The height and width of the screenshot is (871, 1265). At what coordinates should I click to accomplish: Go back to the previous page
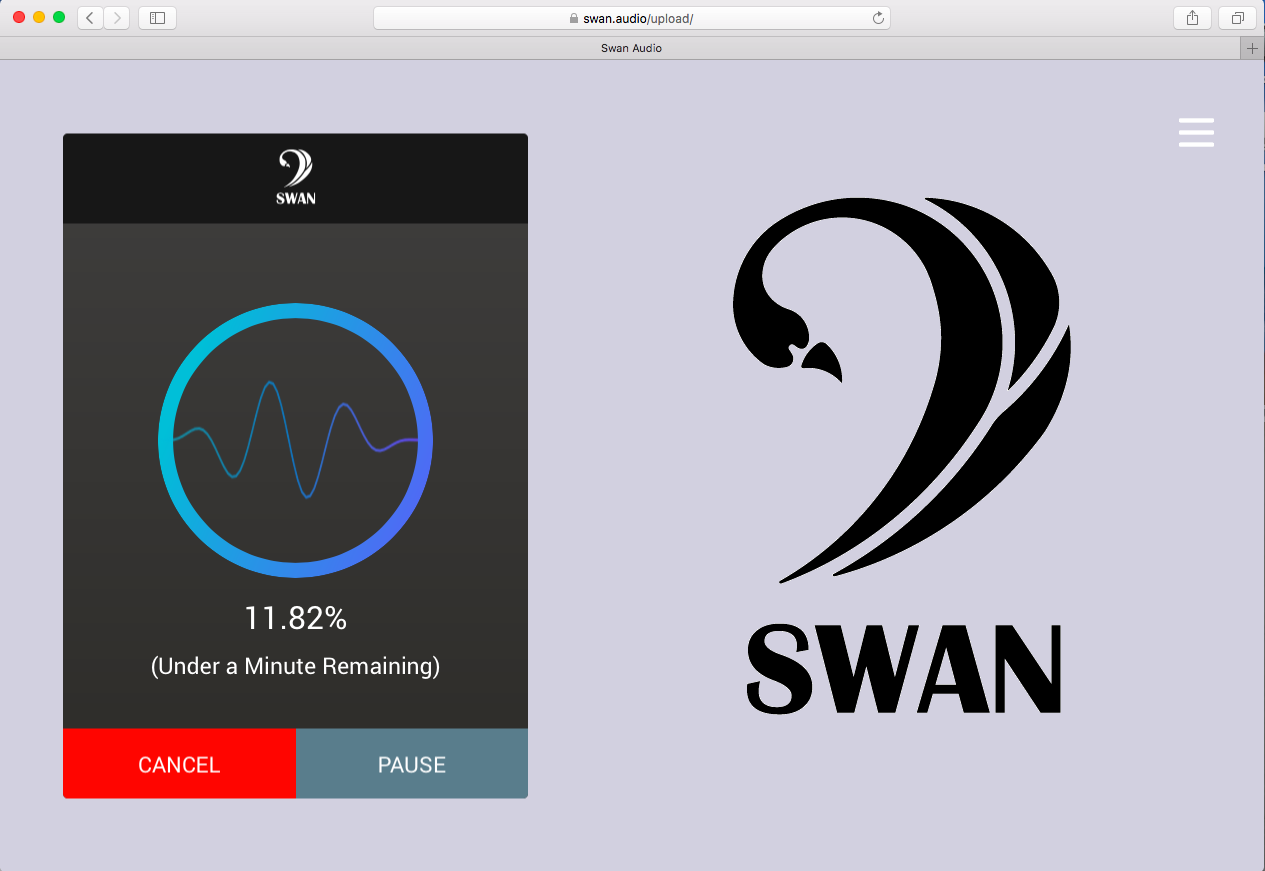89,17
